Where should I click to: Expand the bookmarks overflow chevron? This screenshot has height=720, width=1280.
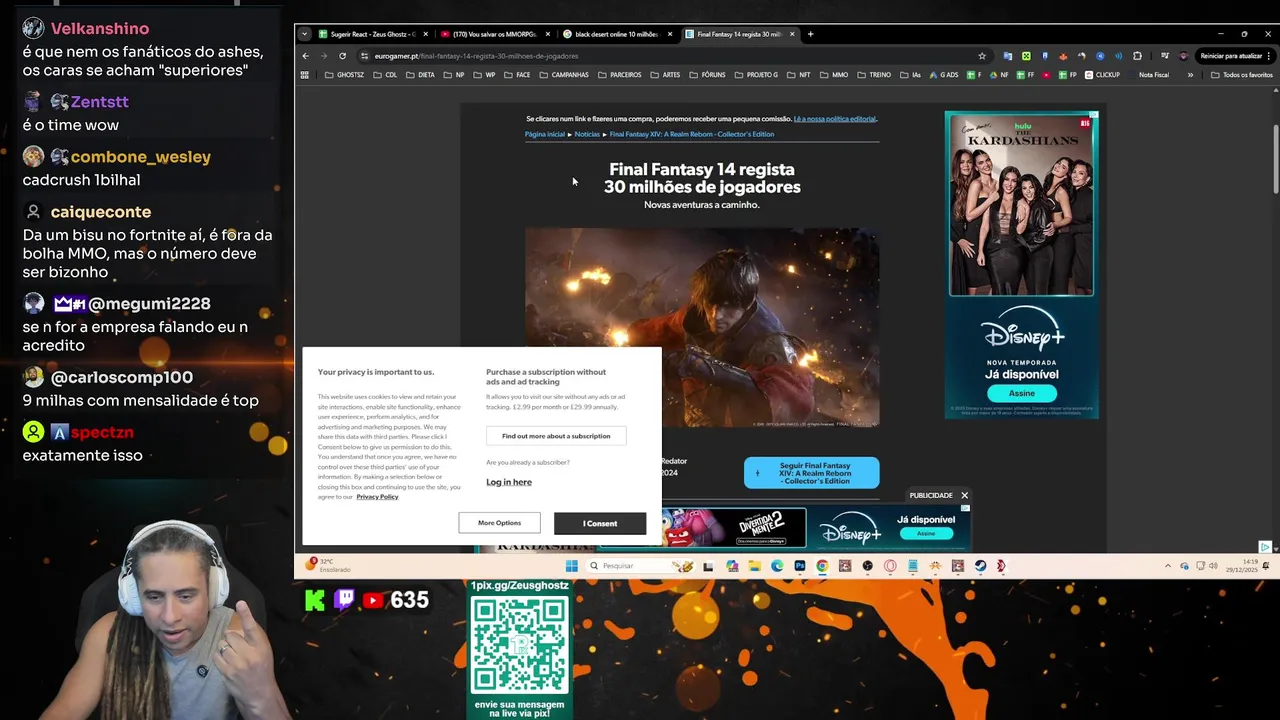1190,75
